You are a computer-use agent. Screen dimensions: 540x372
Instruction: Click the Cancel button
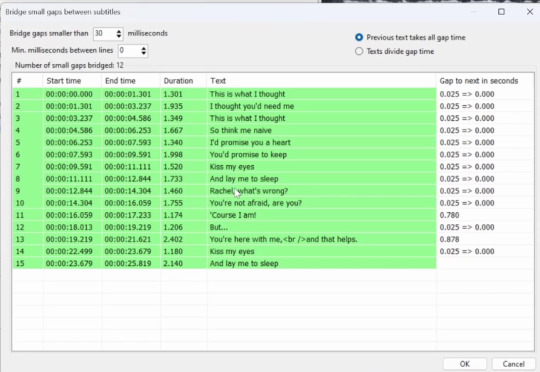pyautogui.click(x=513, y=364)
